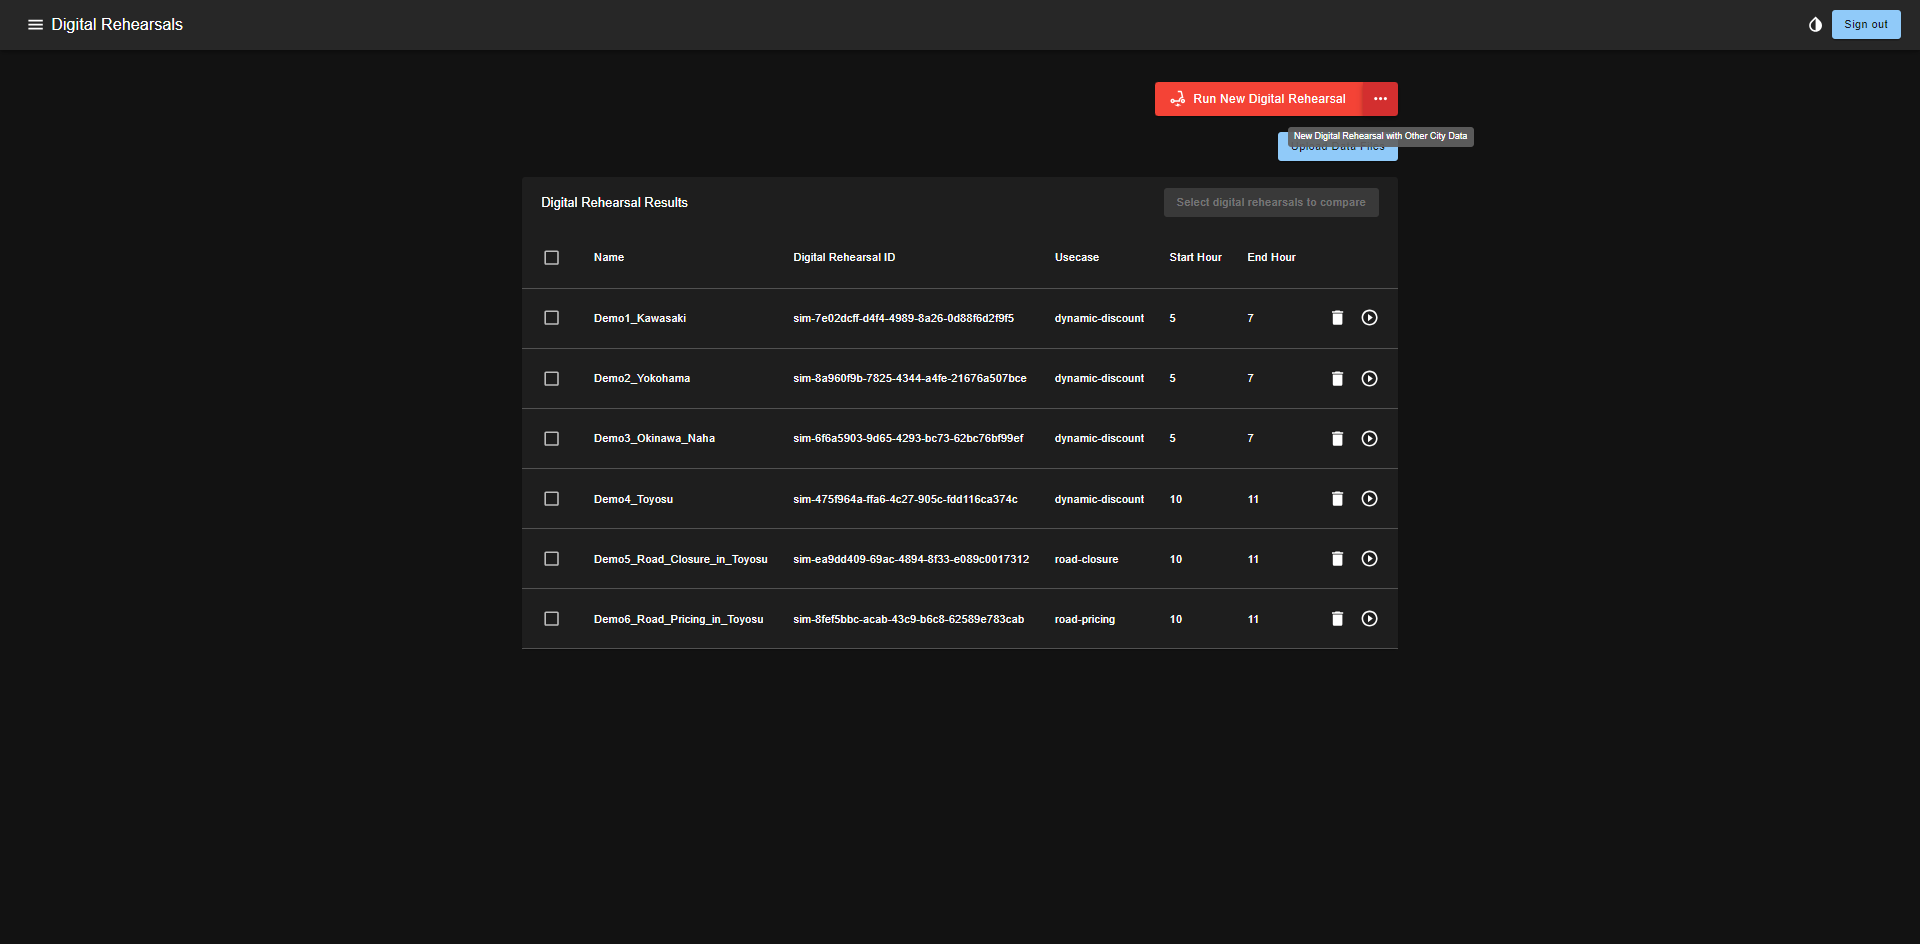Delete the Demo3_Okinawa_Naha rehearsal
1920x944 pixels.
(x=1337, y=439)
